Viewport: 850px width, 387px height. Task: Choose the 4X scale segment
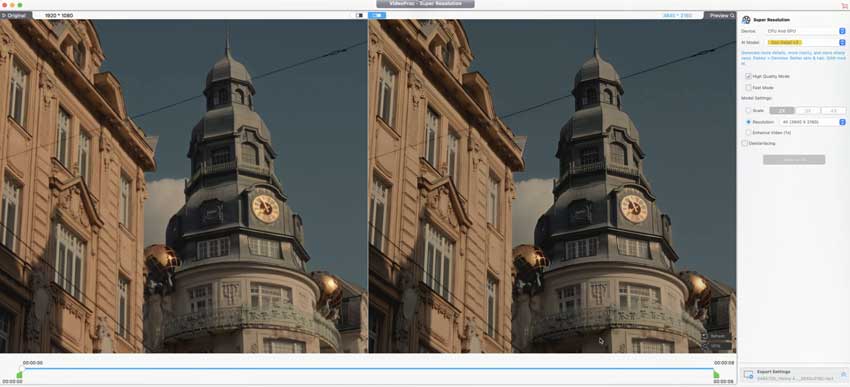(x=833, y=111)
